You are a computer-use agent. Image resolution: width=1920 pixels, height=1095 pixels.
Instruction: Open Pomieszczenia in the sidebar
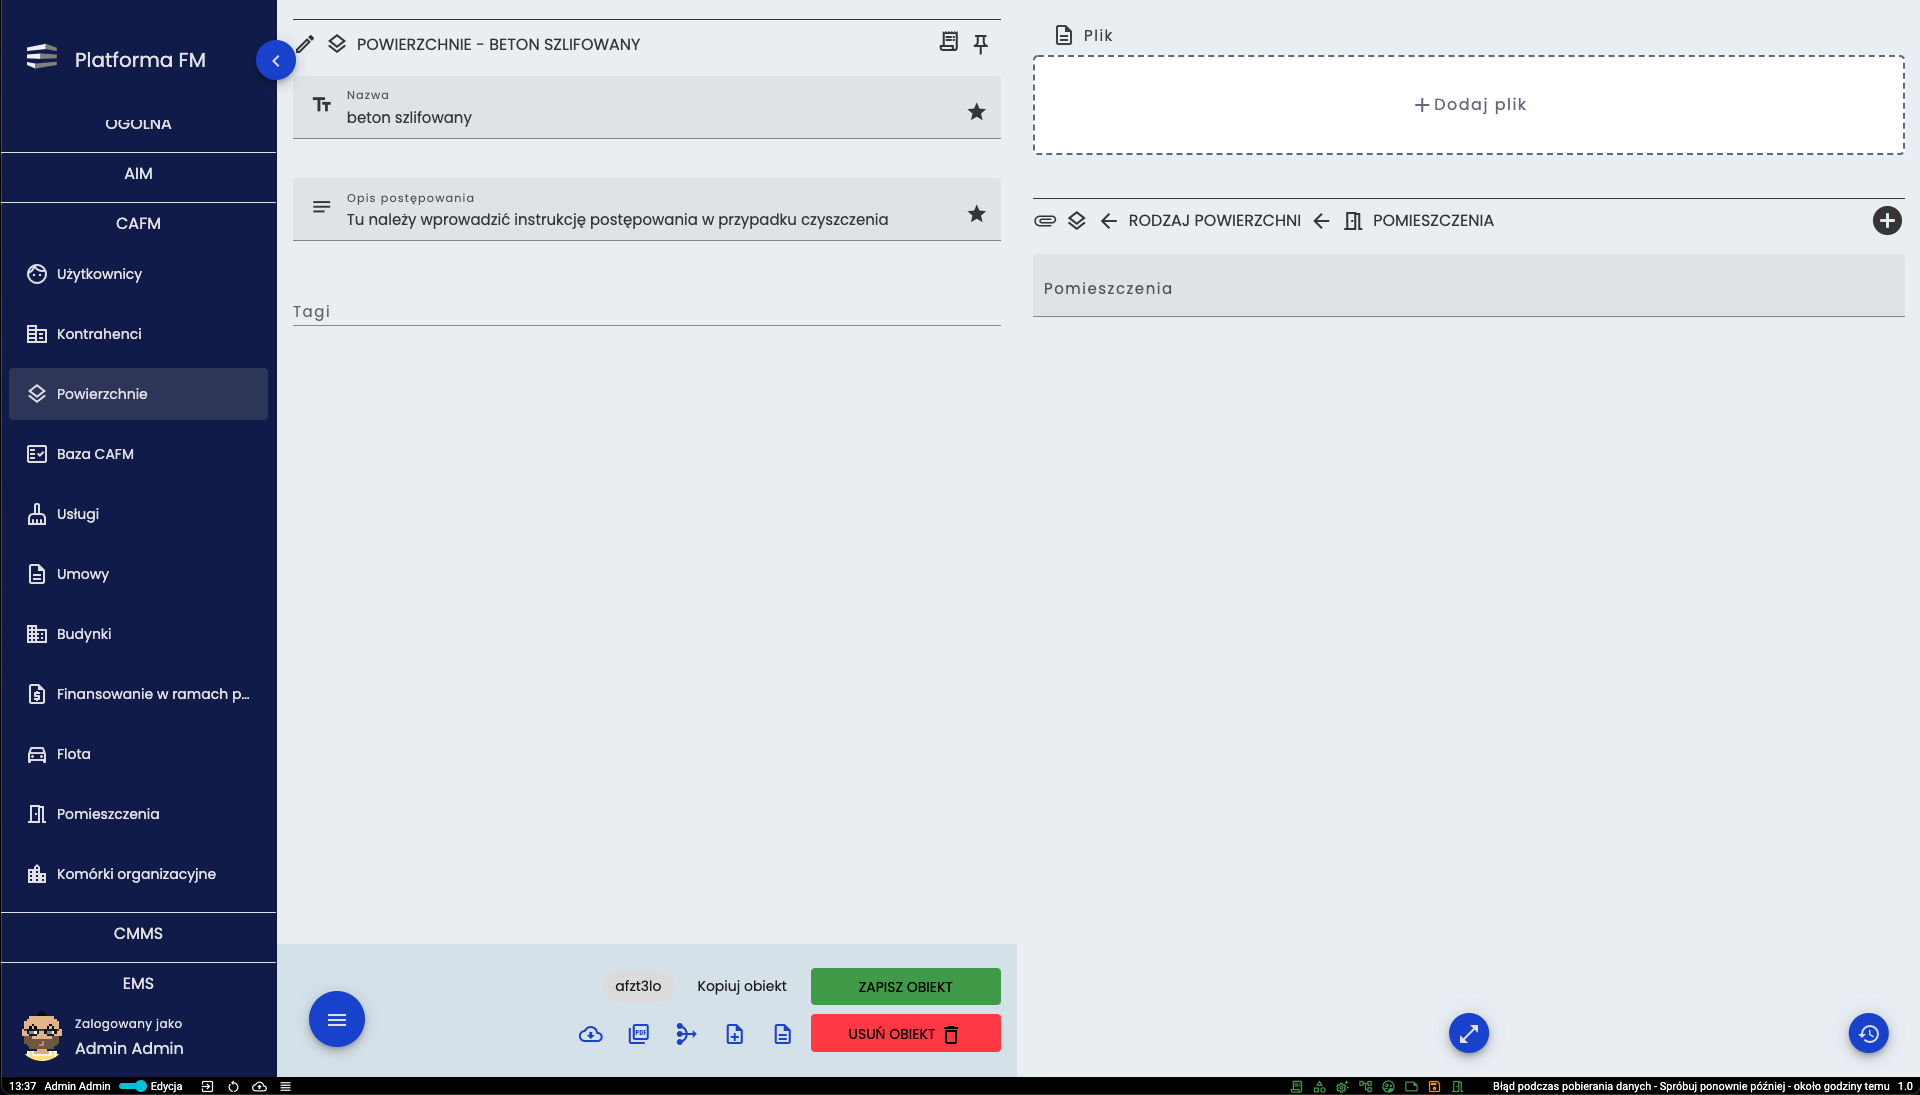point(138,814)
